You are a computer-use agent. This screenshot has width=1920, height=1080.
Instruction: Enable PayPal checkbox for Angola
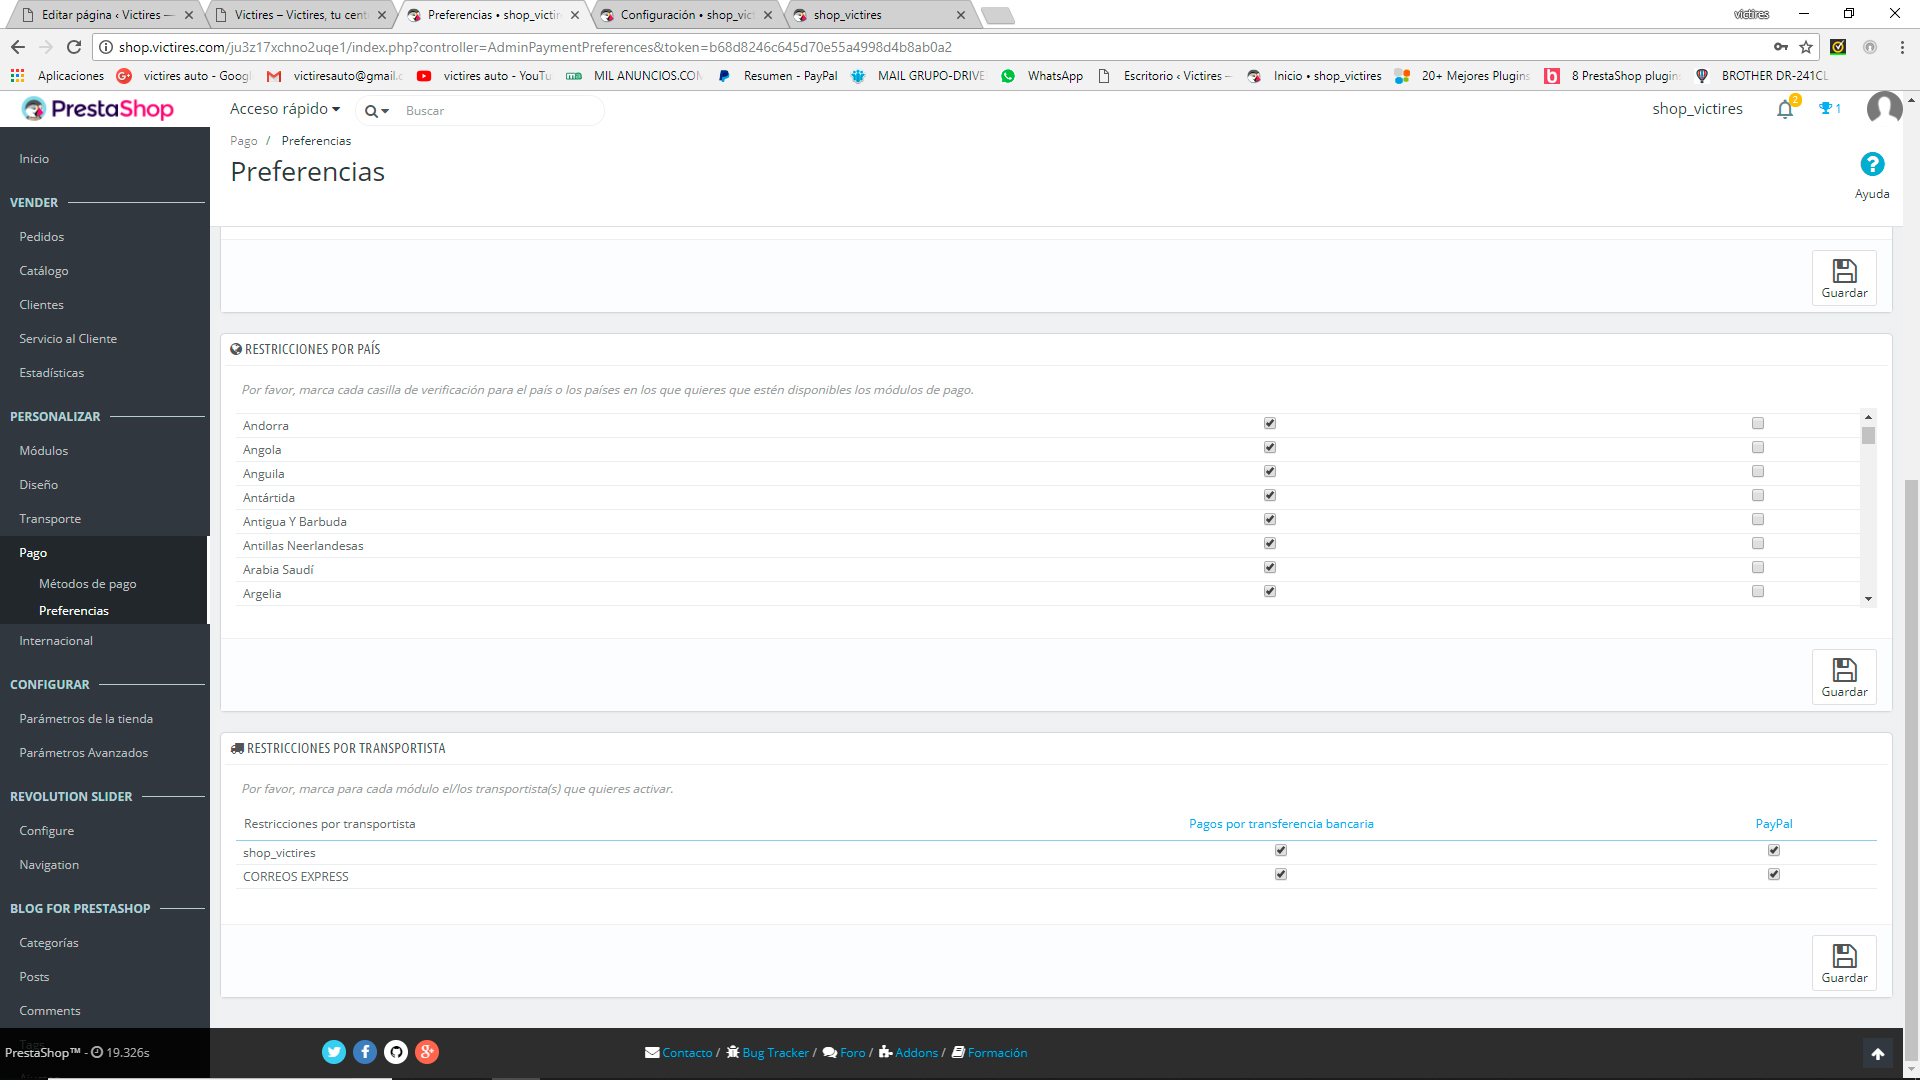(1758, 448)
